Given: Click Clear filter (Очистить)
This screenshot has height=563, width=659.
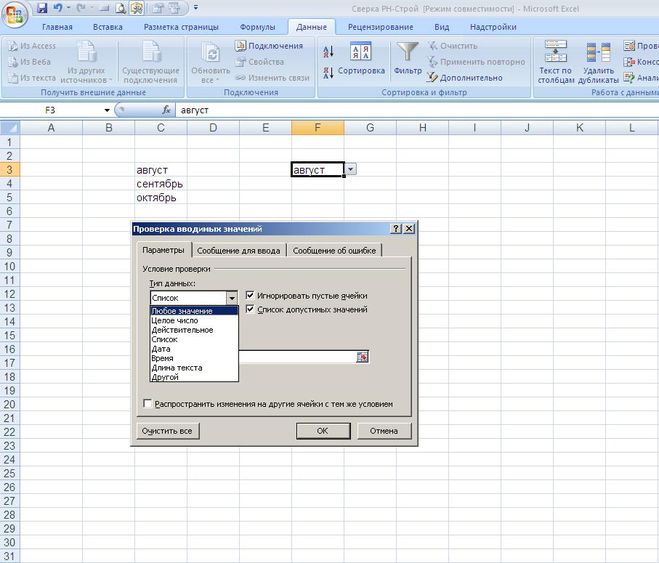Looking at the screenshot, I should (453, 46).
